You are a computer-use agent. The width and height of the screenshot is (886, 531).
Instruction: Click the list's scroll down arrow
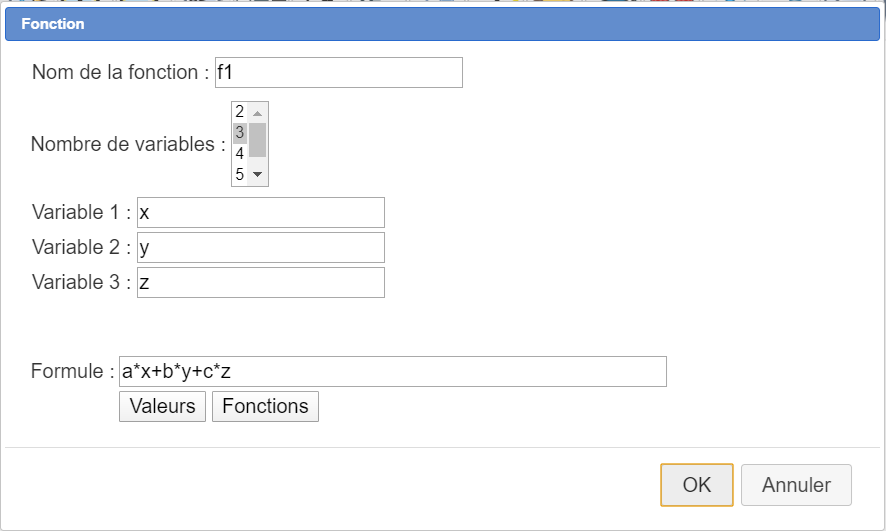tap(257, 175)
